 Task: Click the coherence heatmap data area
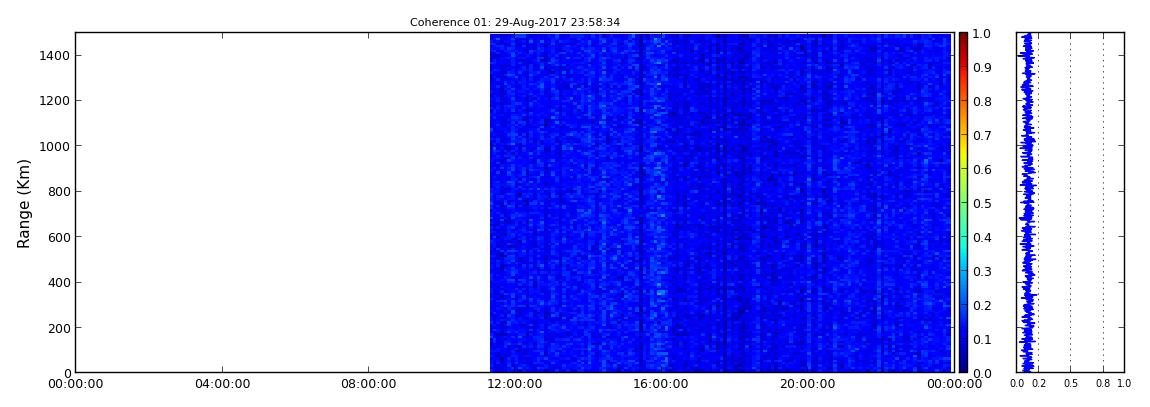(720, 202)
